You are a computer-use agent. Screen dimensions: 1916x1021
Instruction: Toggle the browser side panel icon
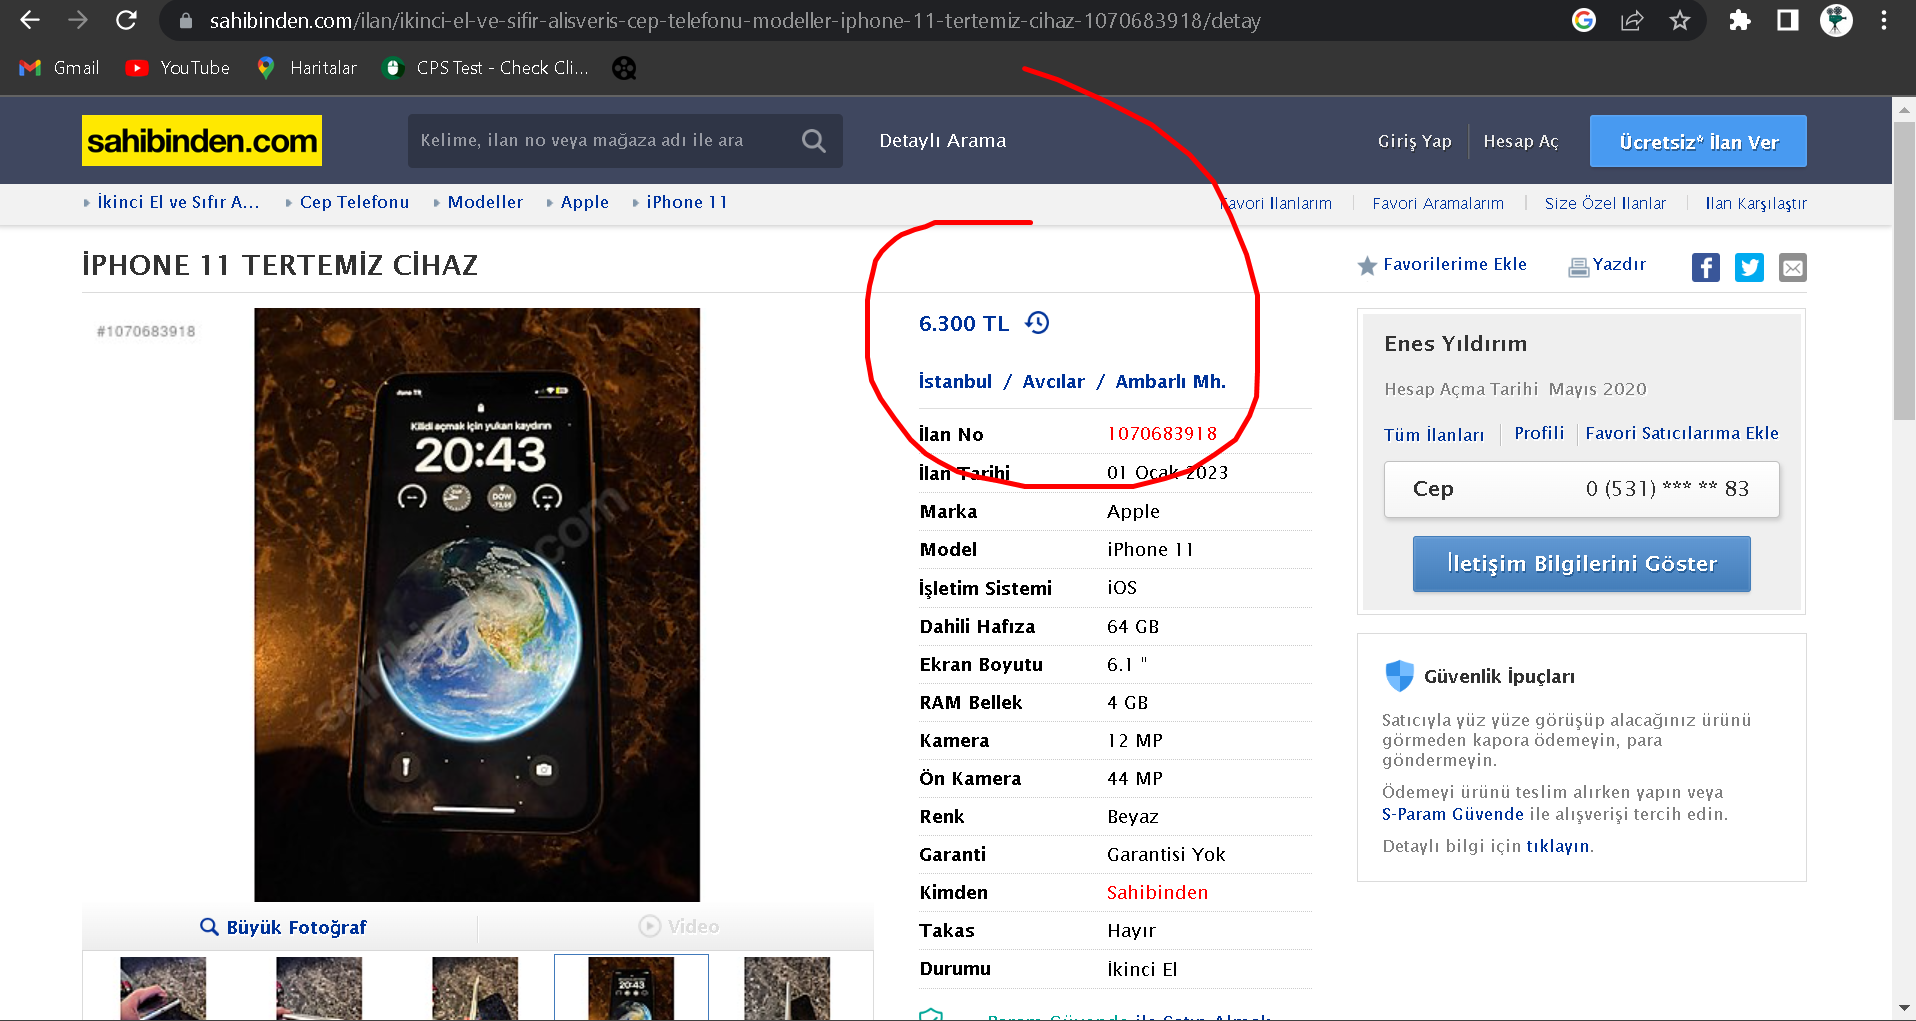coord(1788,20)
